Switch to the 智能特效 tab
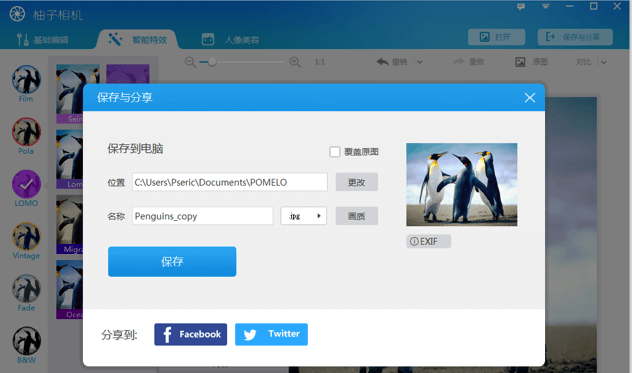The width and height of the screenshot is (632, 373). click(x=137, y=40)
